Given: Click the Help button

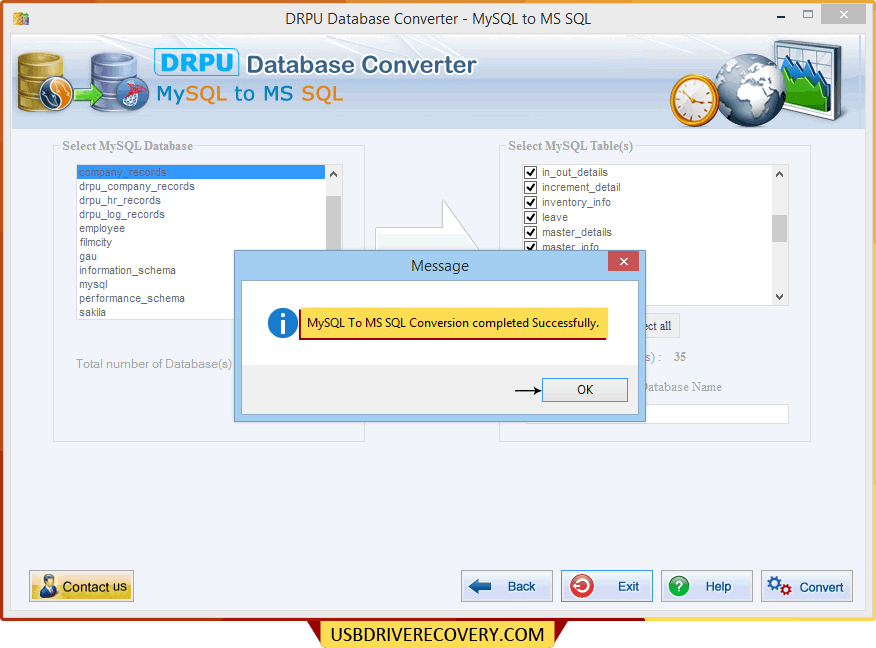Looking at the screenshot, I should click(707, 586).
